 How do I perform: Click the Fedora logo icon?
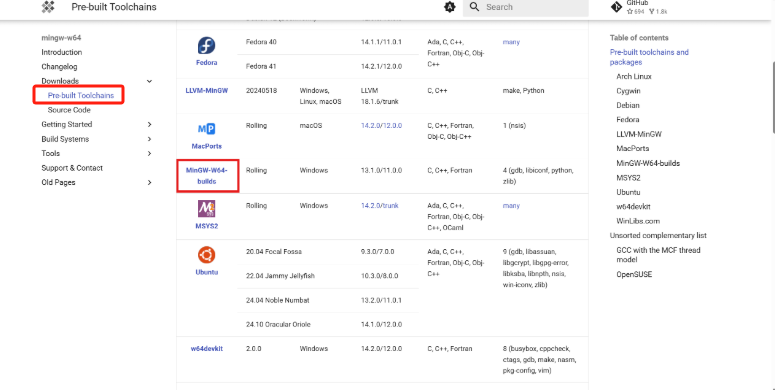coord(206,45)
